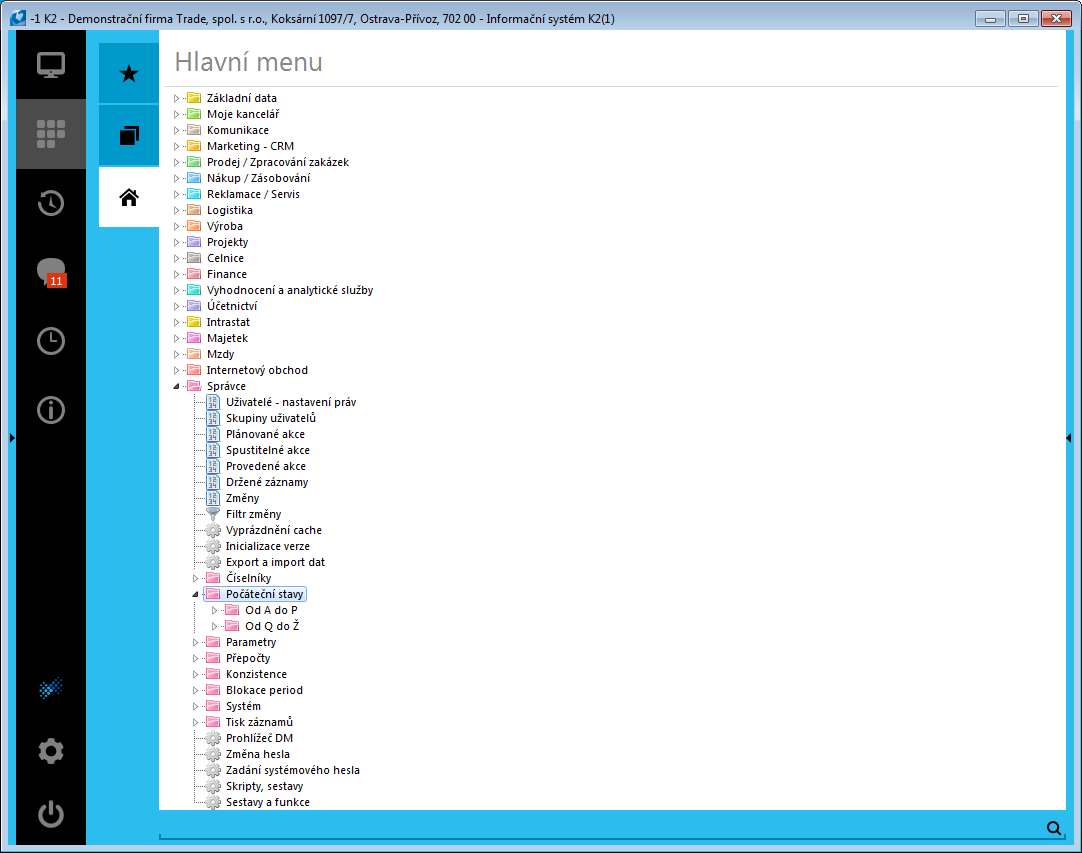Click the Prohlížeč DM gear icon

213,738
